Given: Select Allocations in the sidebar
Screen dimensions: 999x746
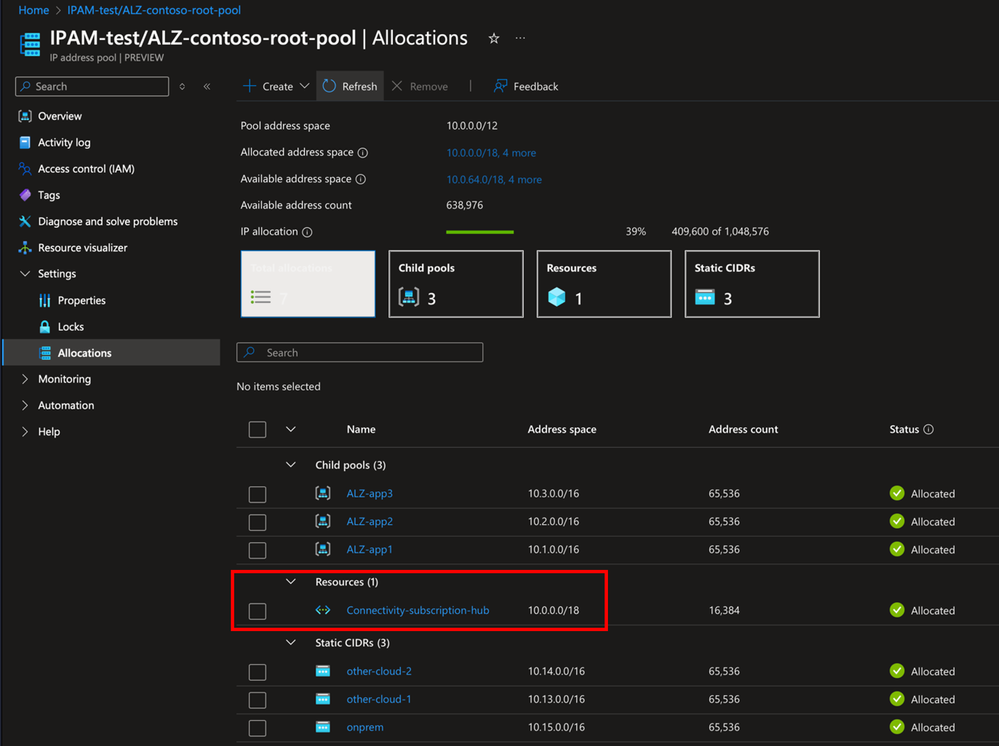Looking at the screenshot, I should click(x=111, y=352).
